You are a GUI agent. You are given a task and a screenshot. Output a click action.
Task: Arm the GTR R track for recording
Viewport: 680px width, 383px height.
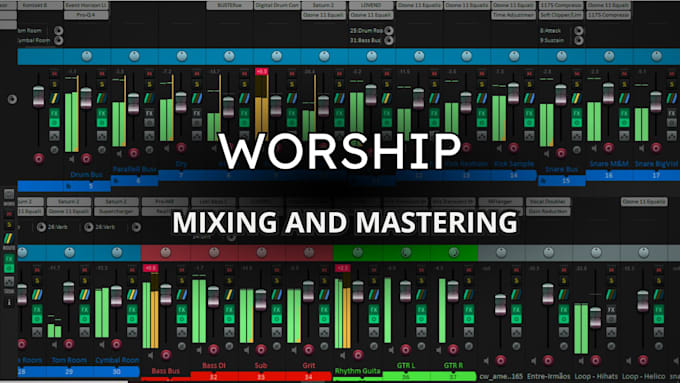pos(453,349)
